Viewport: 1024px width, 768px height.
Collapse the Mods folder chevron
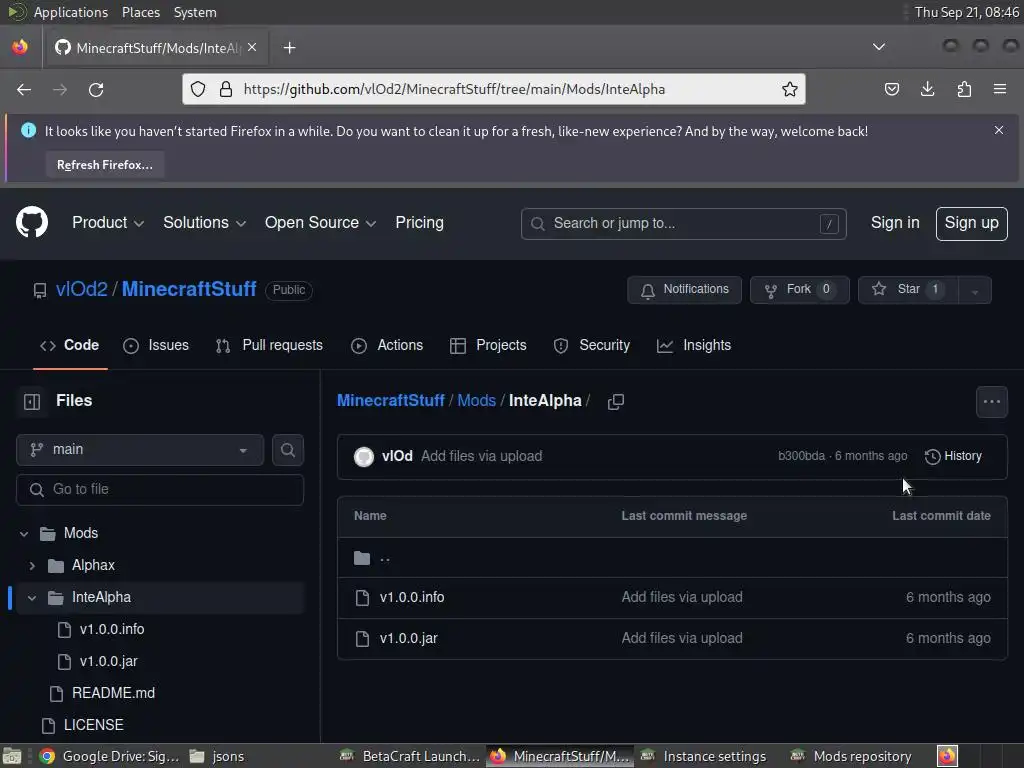pos(24,534)
